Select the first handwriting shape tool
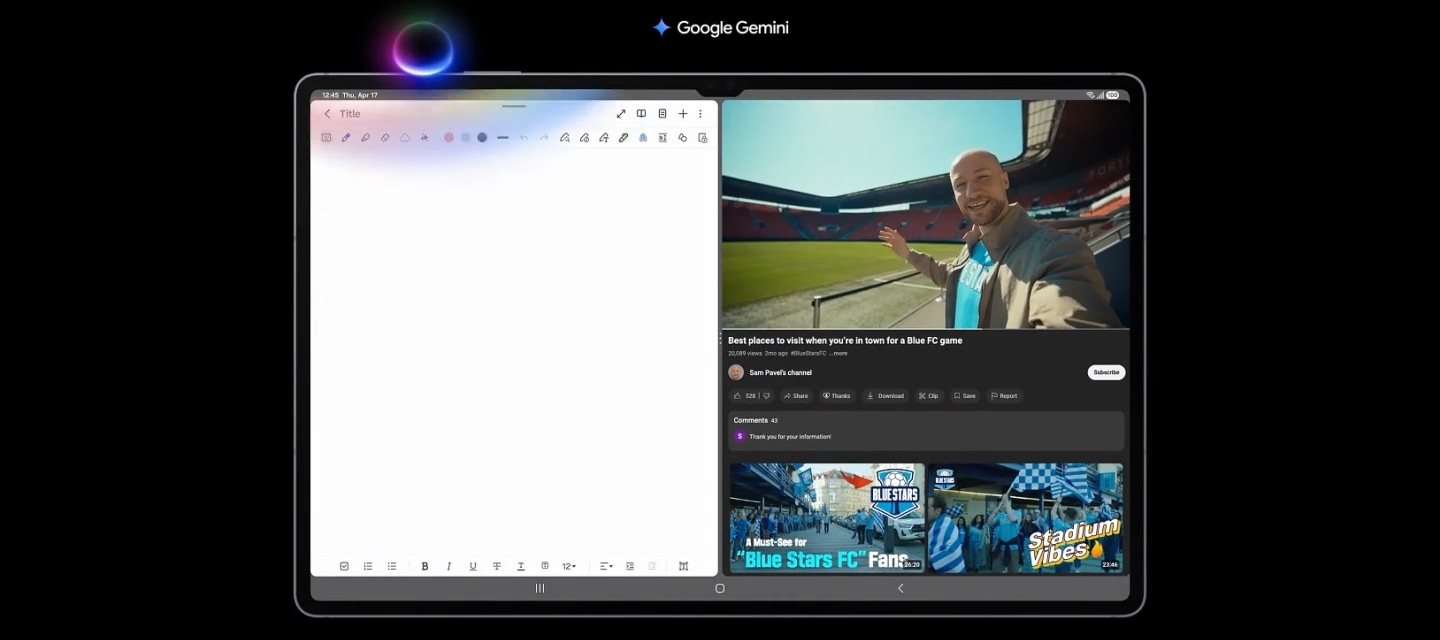Image resolution: width=1440 pixels, height=640 pixels. (565, 138)
